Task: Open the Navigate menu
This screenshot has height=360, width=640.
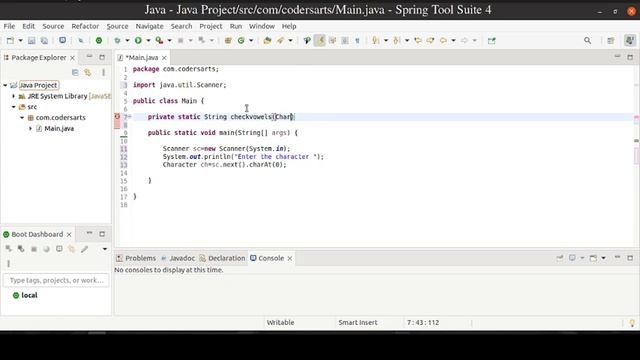Action: point(149,26)
